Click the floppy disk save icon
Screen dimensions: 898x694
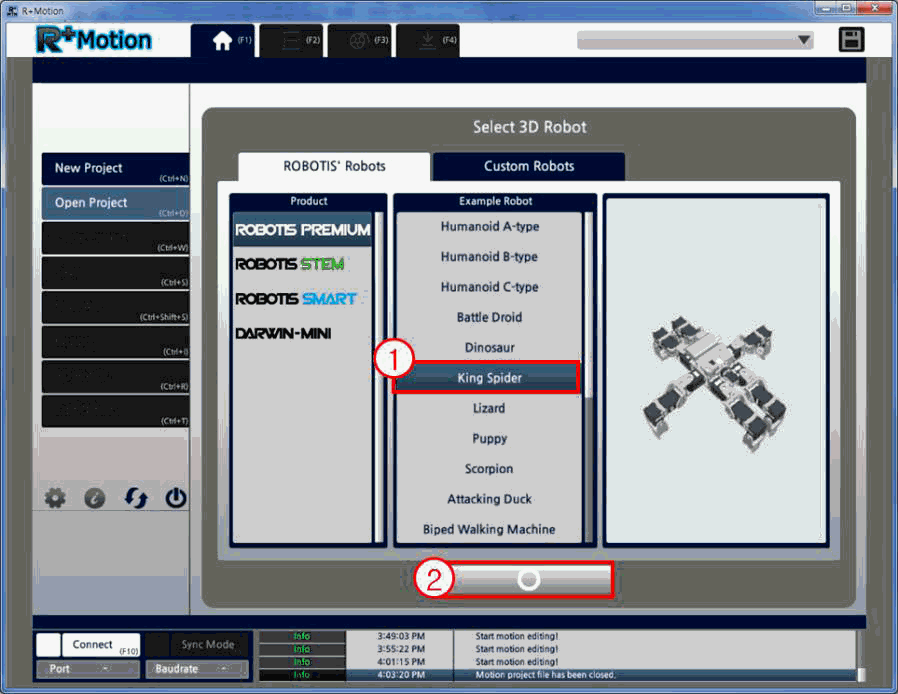tap(851, 40)
